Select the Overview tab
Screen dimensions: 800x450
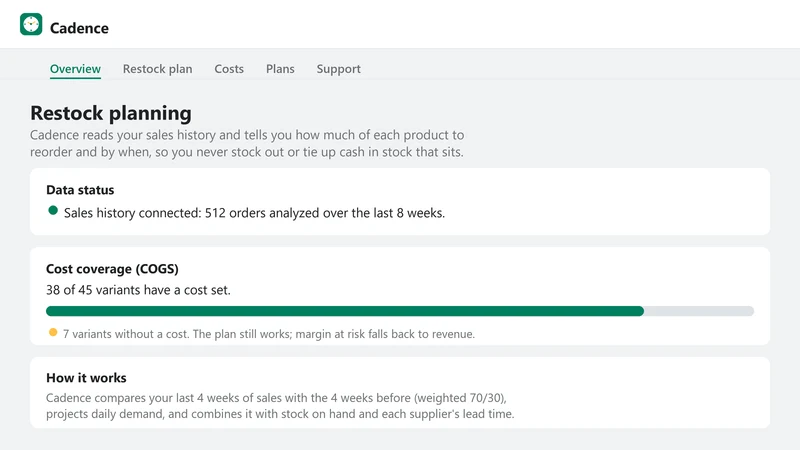click(76, 69)
